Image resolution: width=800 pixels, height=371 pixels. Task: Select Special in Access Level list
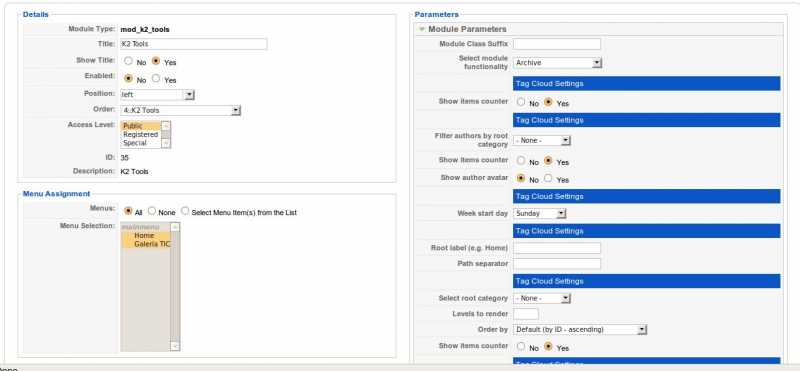point(141,143)
